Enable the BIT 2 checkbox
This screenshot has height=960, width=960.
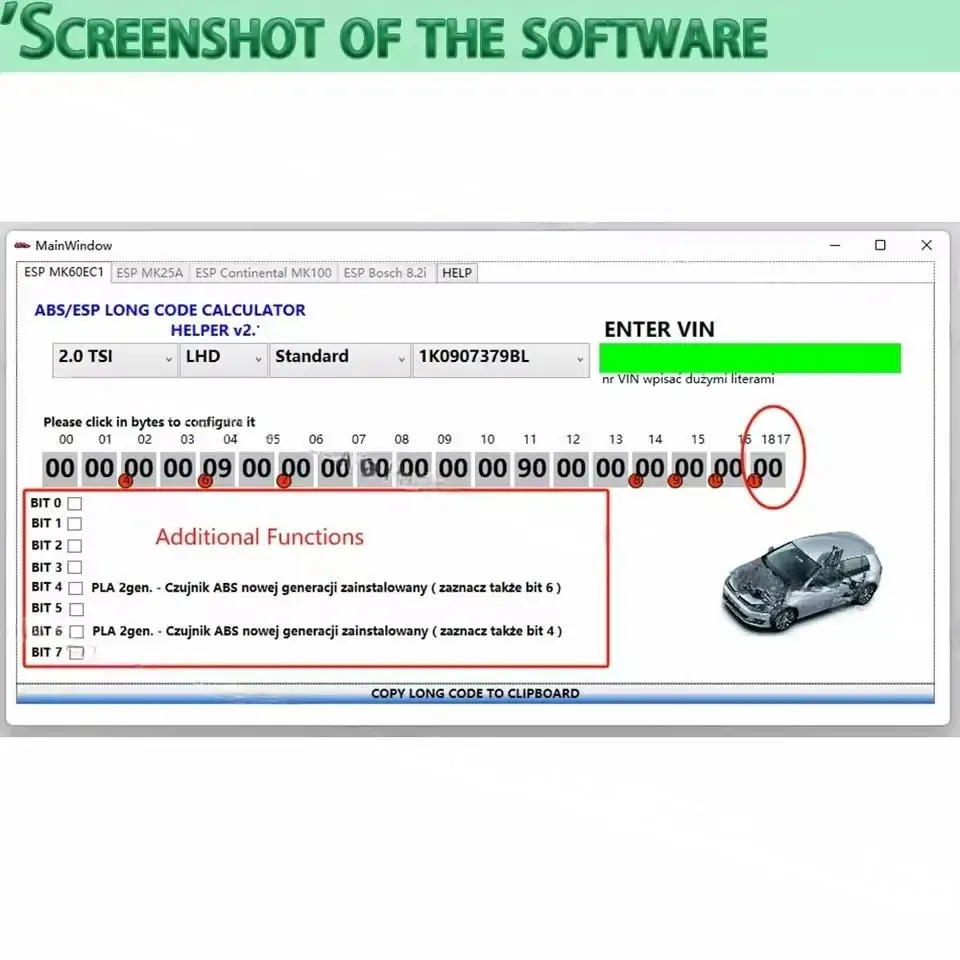point(76,545)
